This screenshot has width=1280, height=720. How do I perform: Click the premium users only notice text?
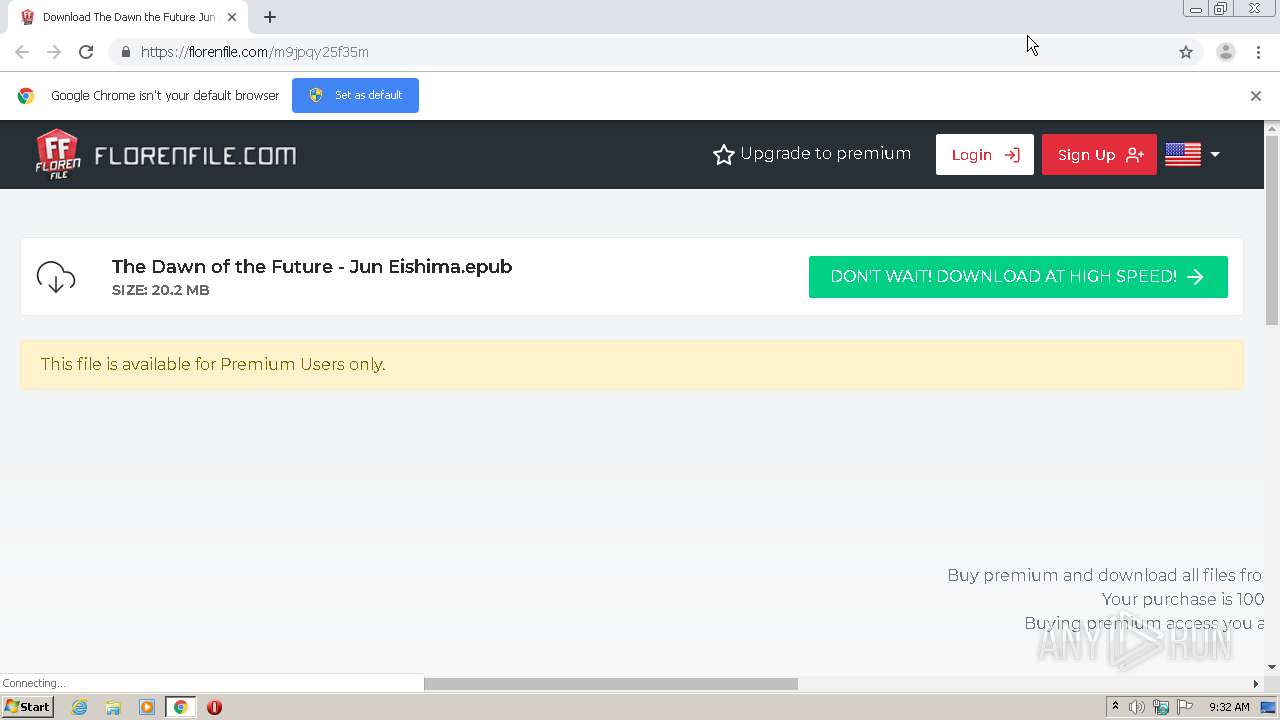click(213, 364)
